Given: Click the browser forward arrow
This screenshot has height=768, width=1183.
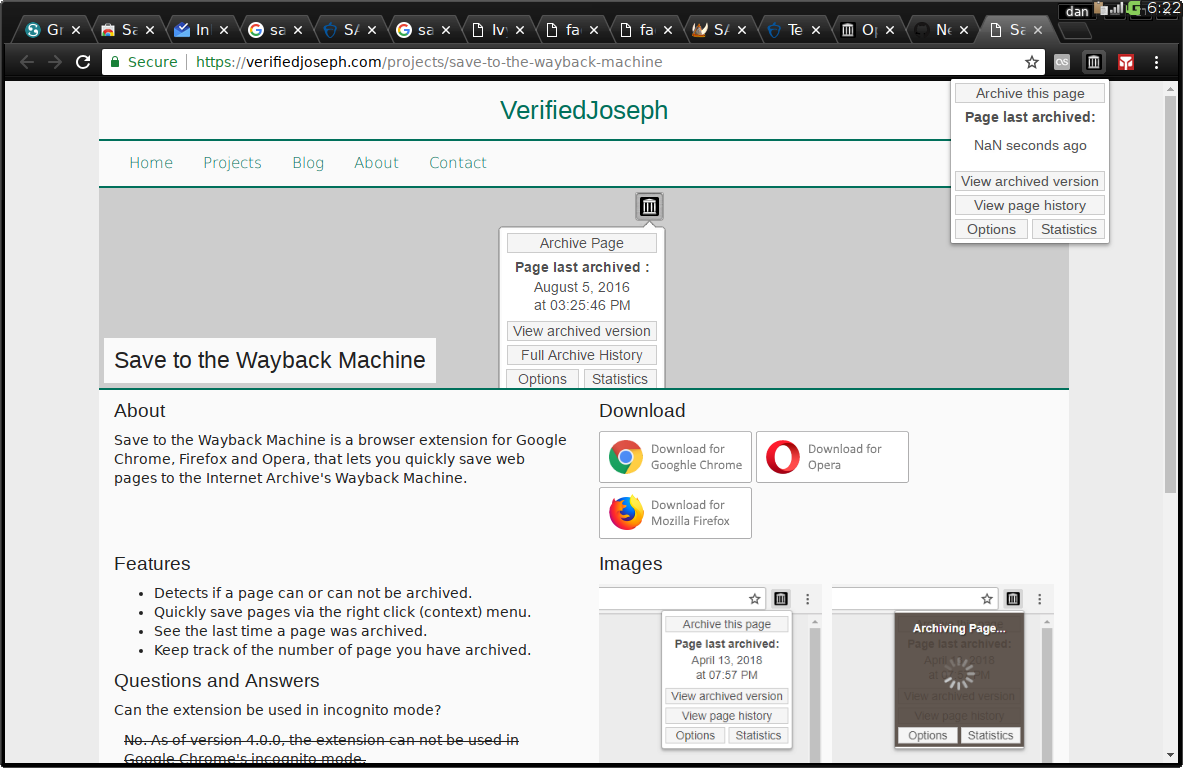Looking at the screenshot, I should tap(55, 62).
